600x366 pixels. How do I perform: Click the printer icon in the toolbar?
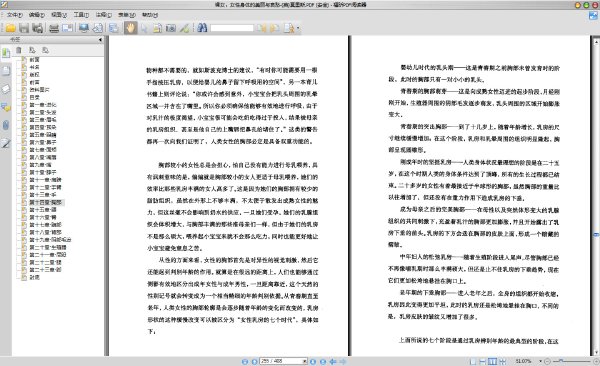[54, 28]
